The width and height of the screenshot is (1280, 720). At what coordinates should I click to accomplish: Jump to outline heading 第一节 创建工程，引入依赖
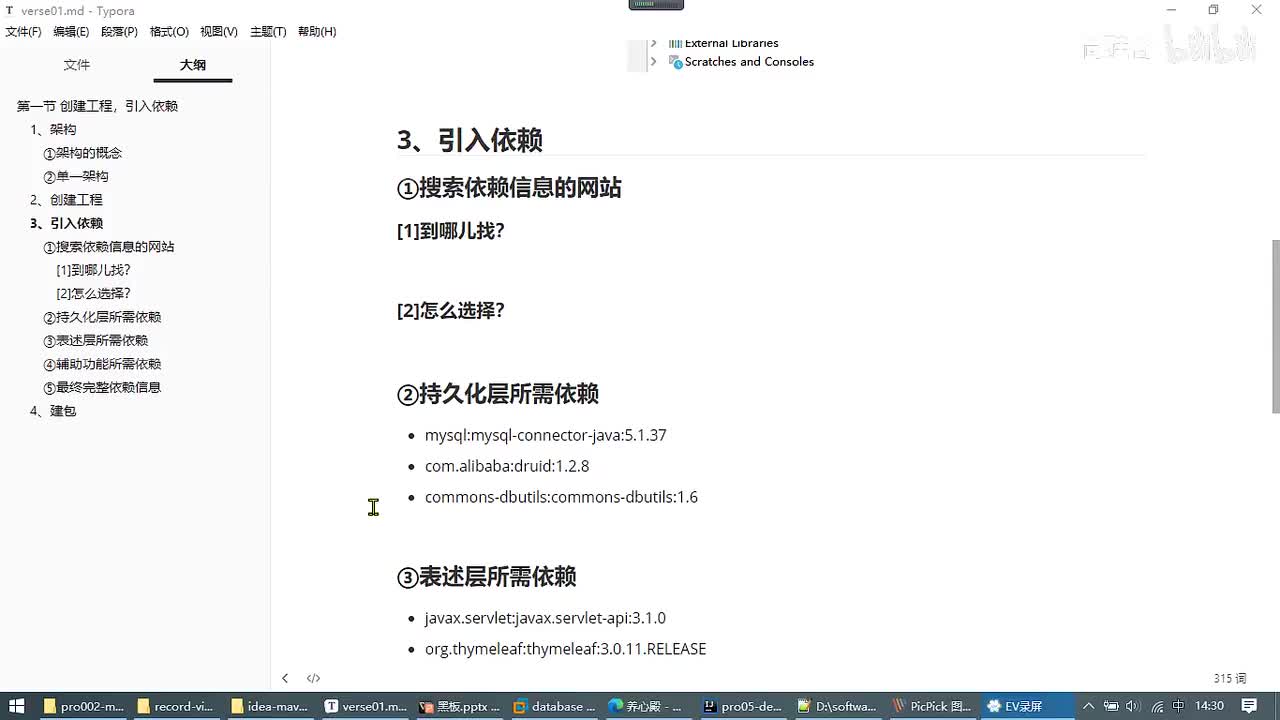point(97,106)
